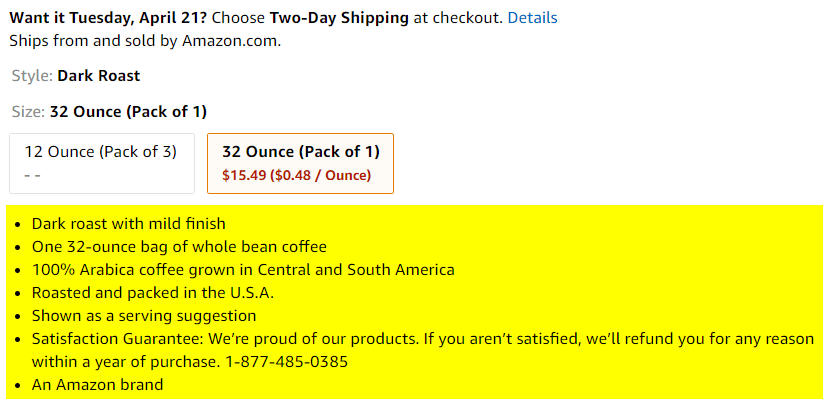Click the 'Size:' label
This screenshot has height=417, width=833.
pos(28,112)
